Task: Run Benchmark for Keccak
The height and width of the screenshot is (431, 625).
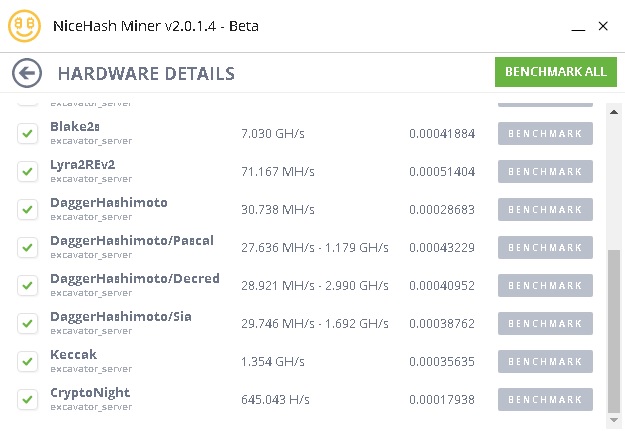Action: pos(545,361)
